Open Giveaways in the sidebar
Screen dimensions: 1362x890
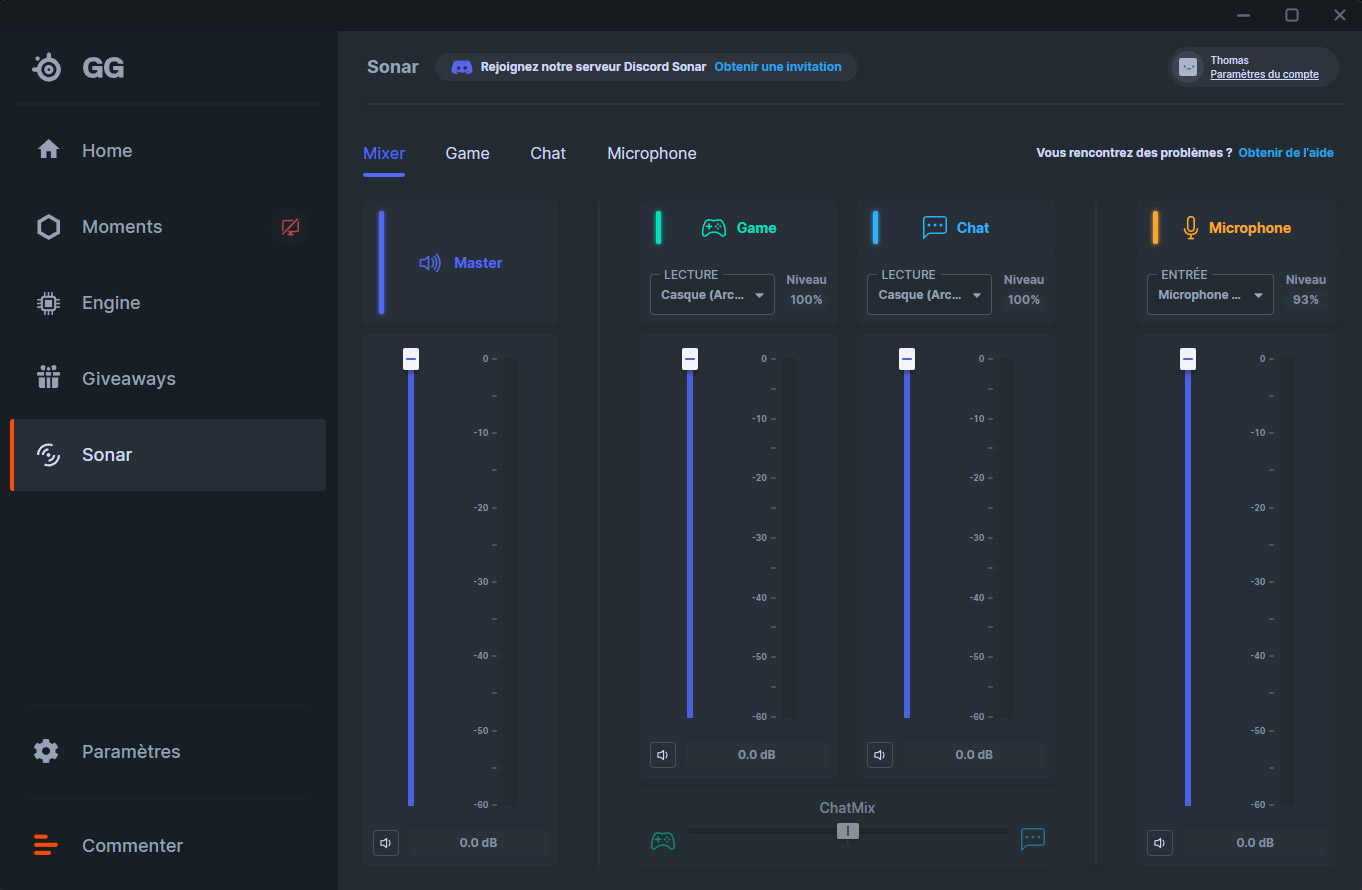click(x=168, y=379)
